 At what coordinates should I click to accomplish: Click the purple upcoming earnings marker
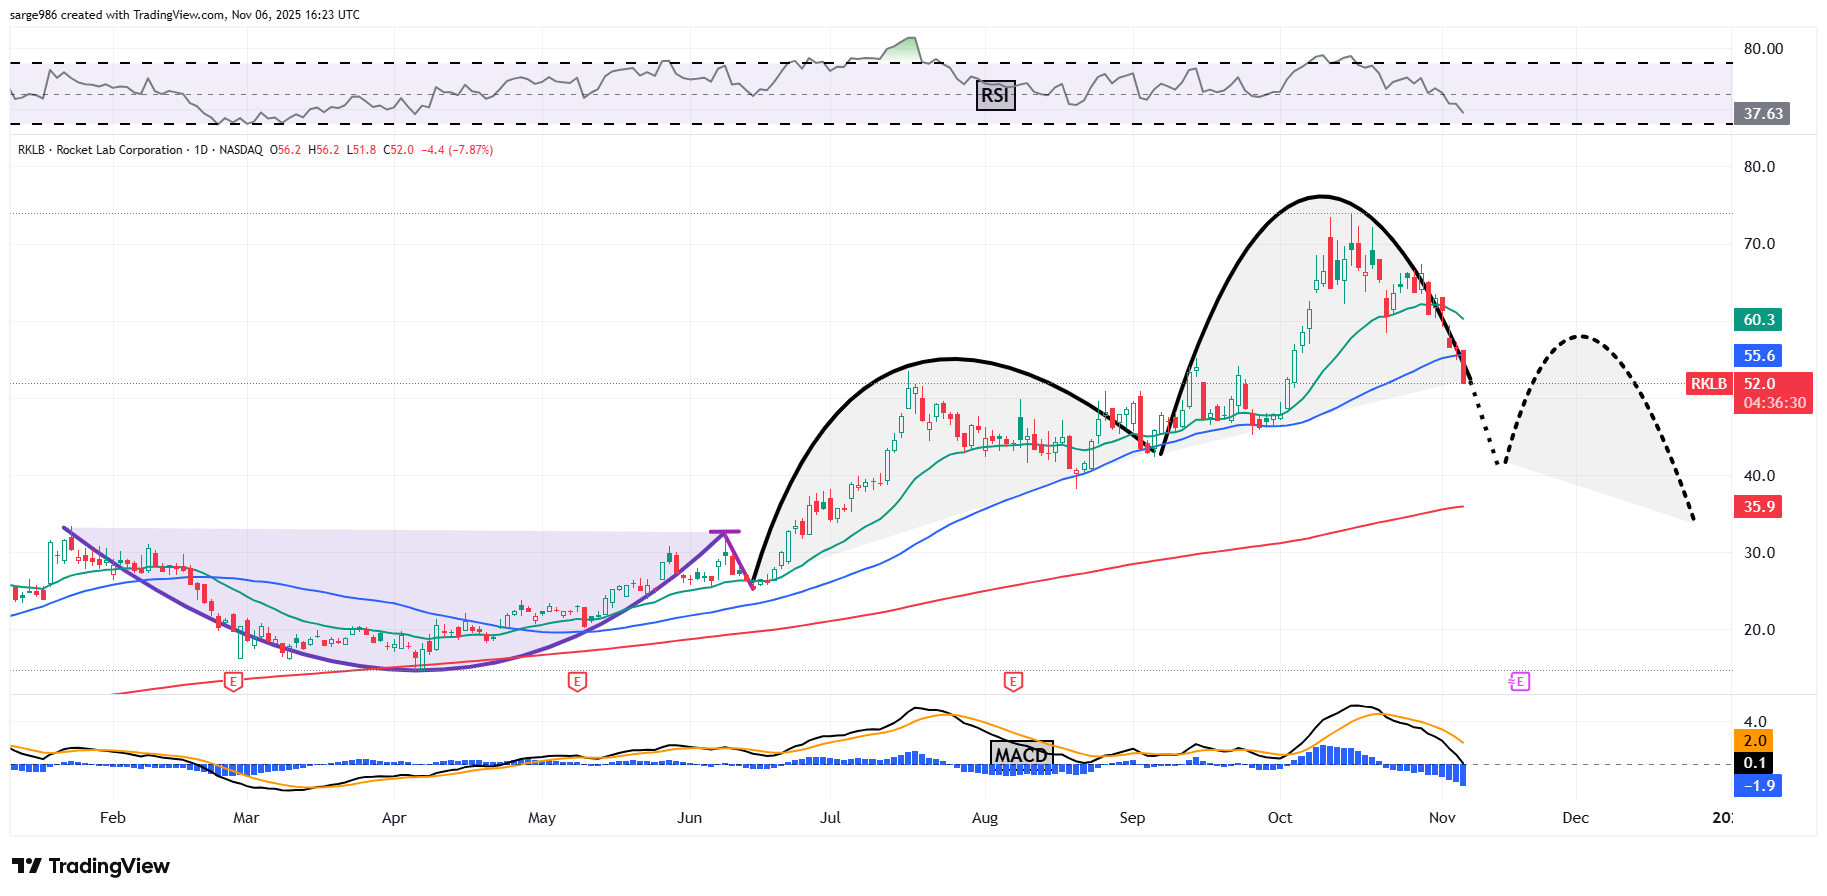1519,682
